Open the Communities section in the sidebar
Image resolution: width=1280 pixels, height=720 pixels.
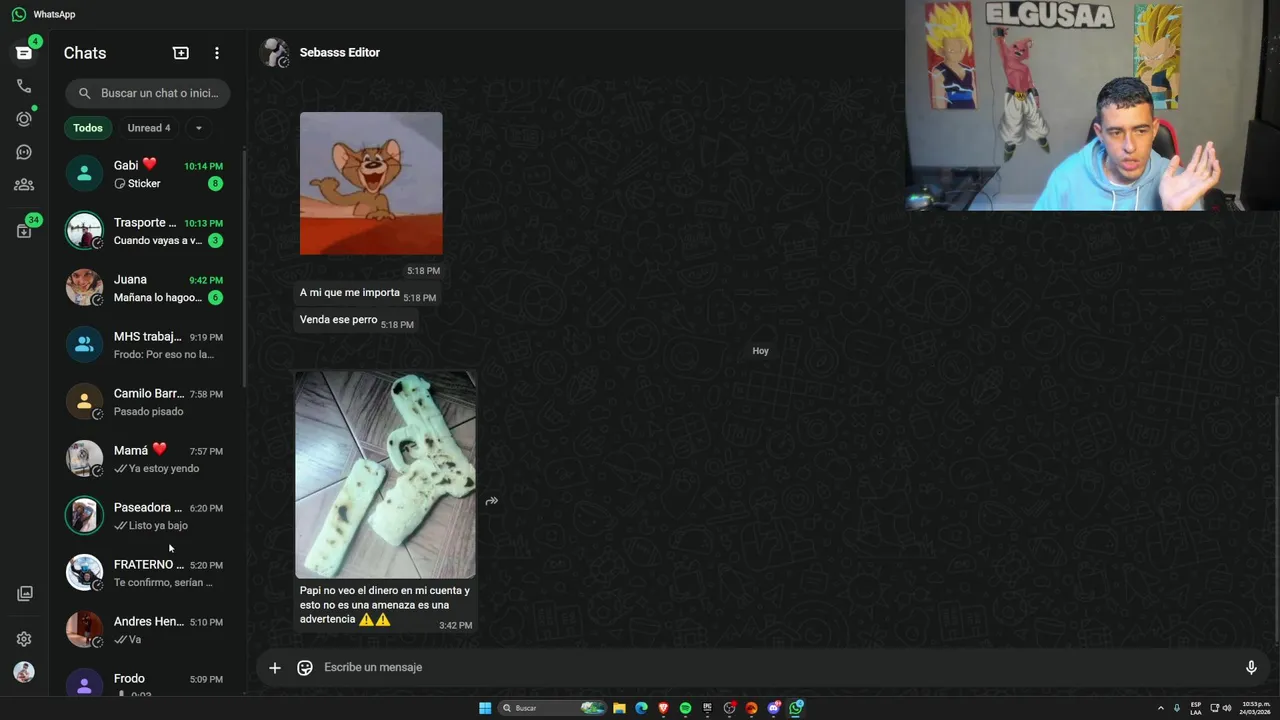pos(24,185)
